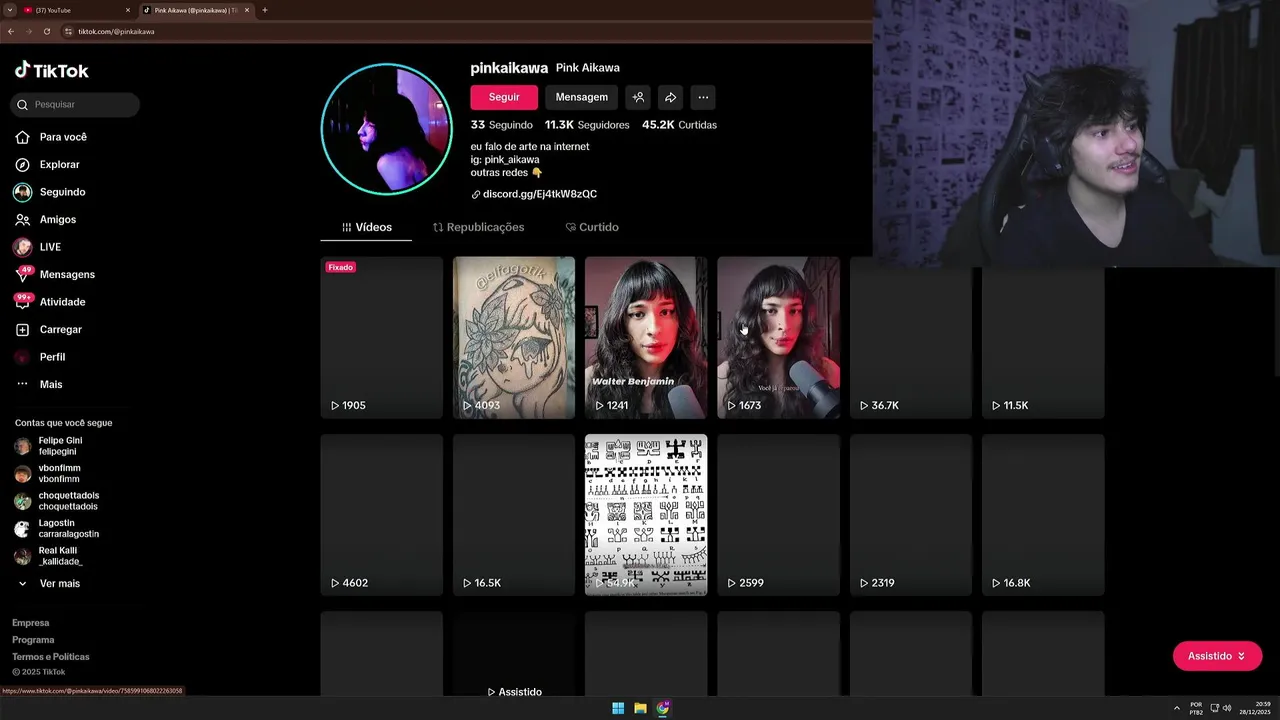The height and width of the screenshot is (720, 1280).
Task: Click the 33 Seguindo count
Action: (x=502, y=125)
